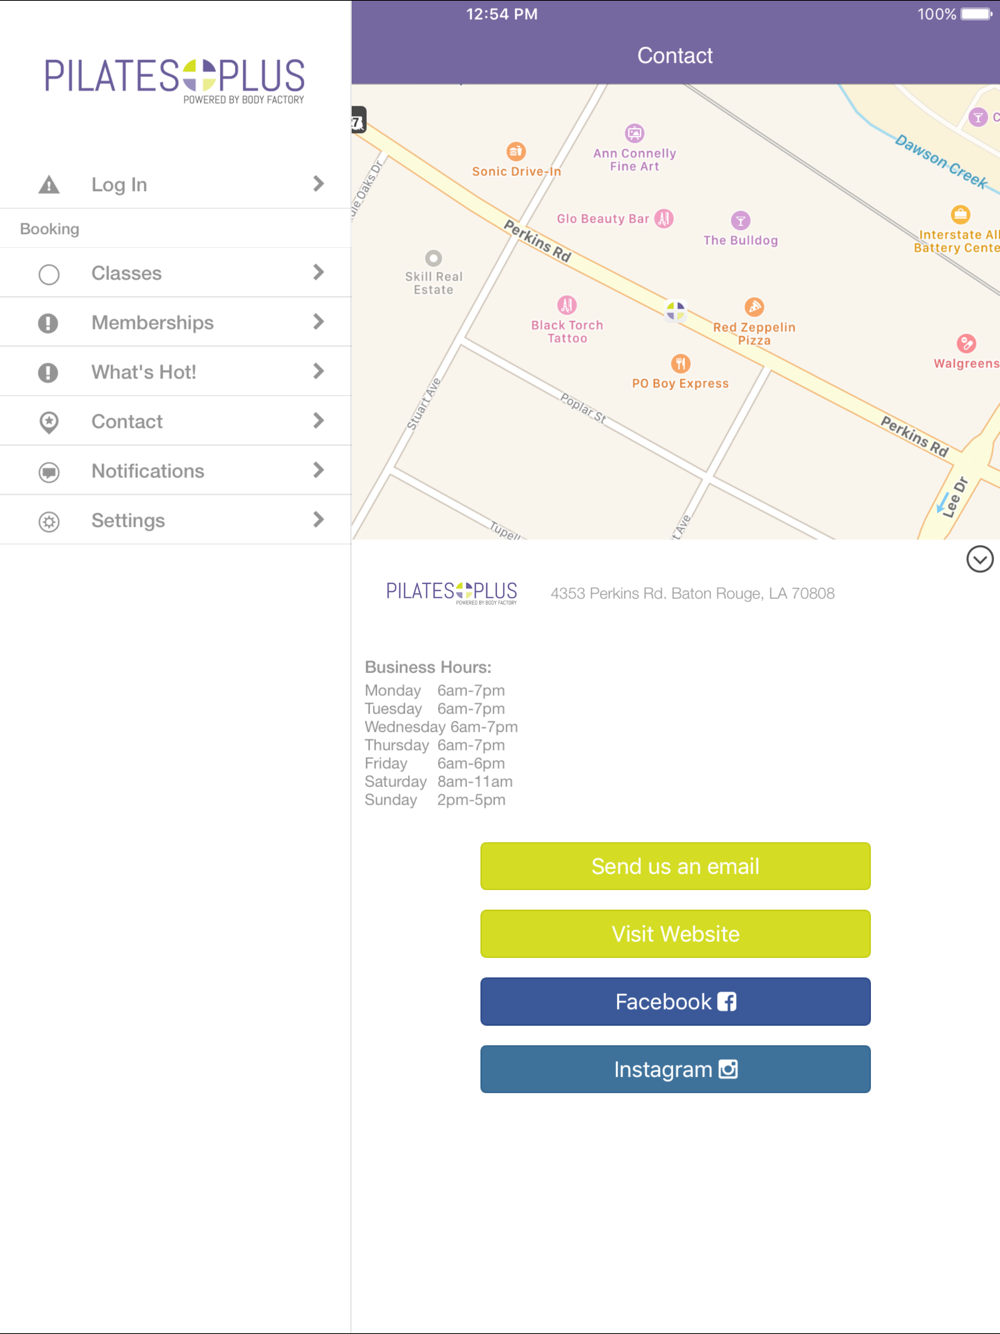Viewport: 1000px width, 1334px height.
Task: Open the Instagram page button
Action: [x=675, y=1069]
